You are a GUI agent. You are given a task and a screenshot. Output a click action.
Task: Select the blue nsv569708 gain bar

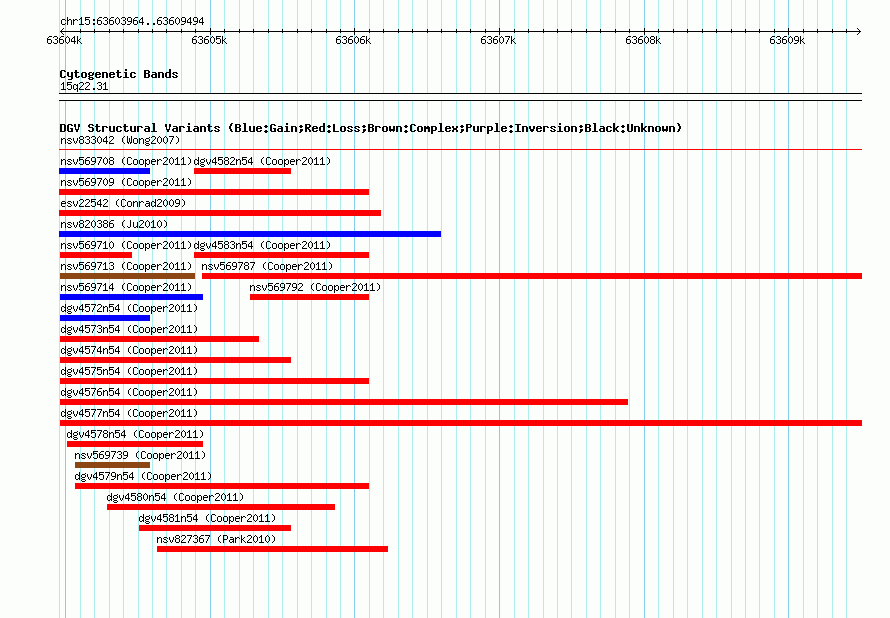105,171
